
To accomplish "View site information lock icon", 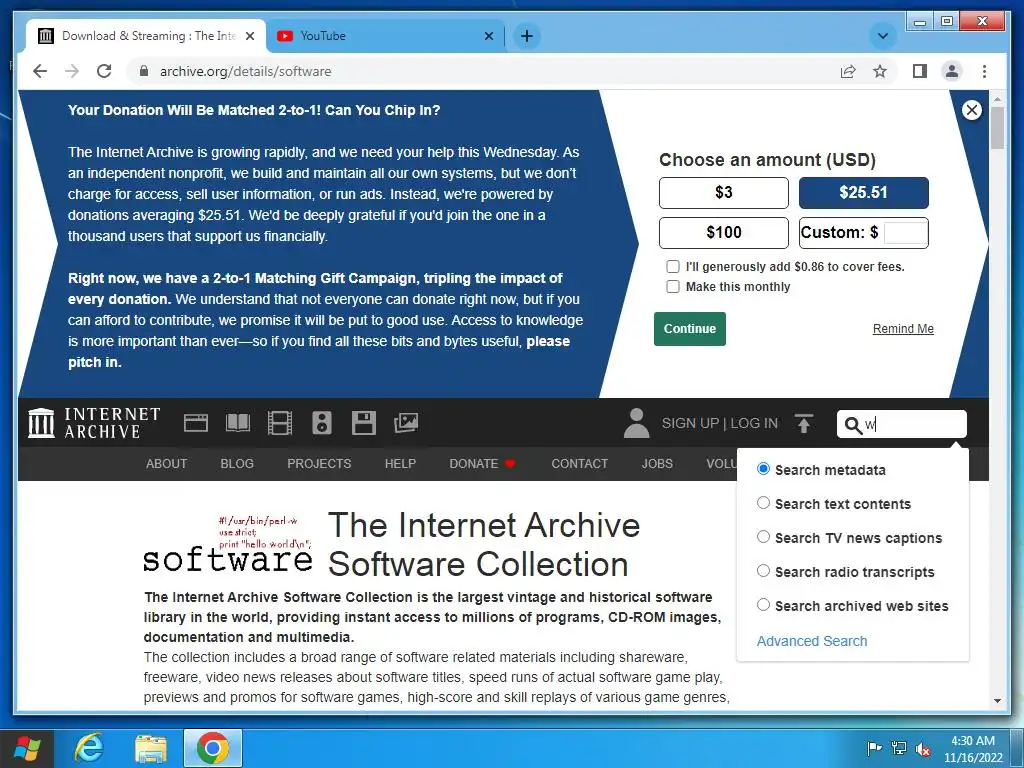I will point(144,71).
